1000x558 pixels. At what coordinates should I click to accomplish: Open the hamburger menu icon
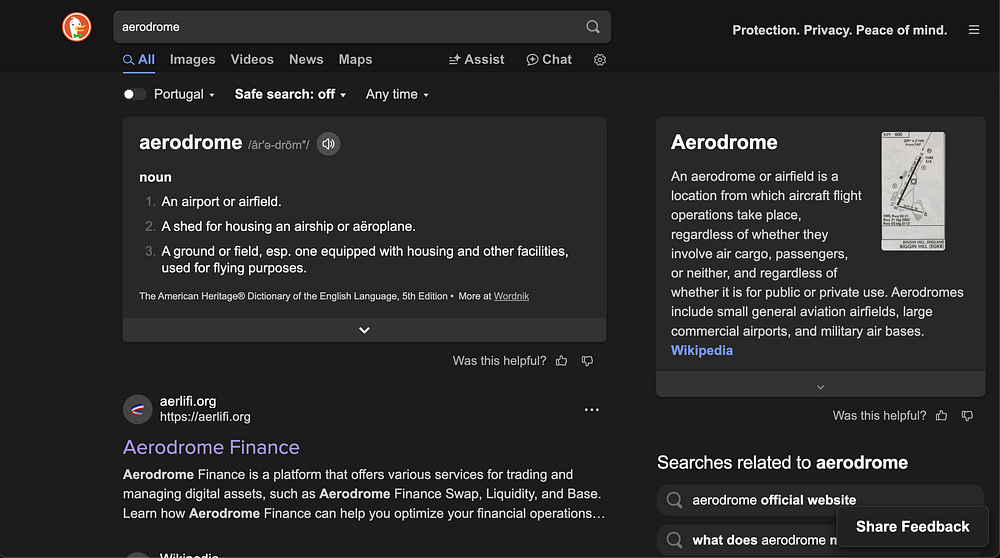tap(974, 30)
